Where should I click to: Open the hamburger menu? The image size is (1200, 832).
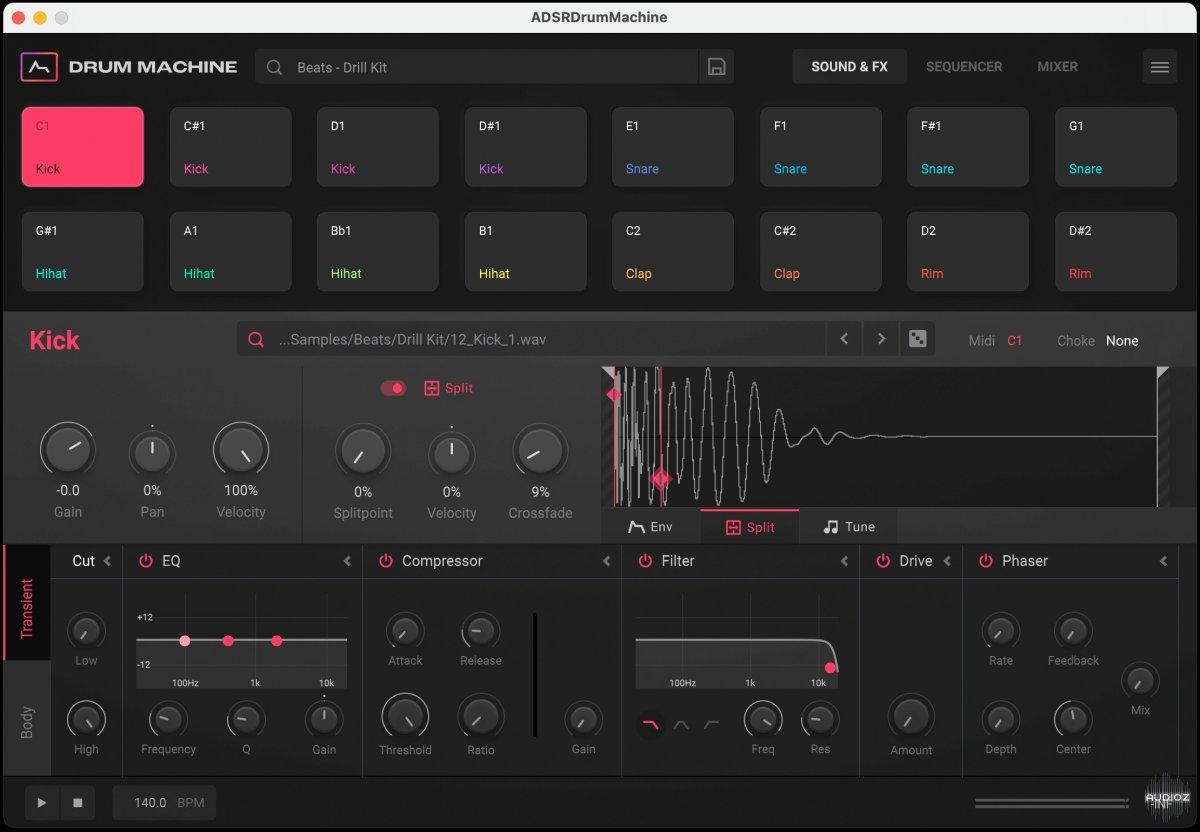pyautogui.click(x=1160, y=67)
